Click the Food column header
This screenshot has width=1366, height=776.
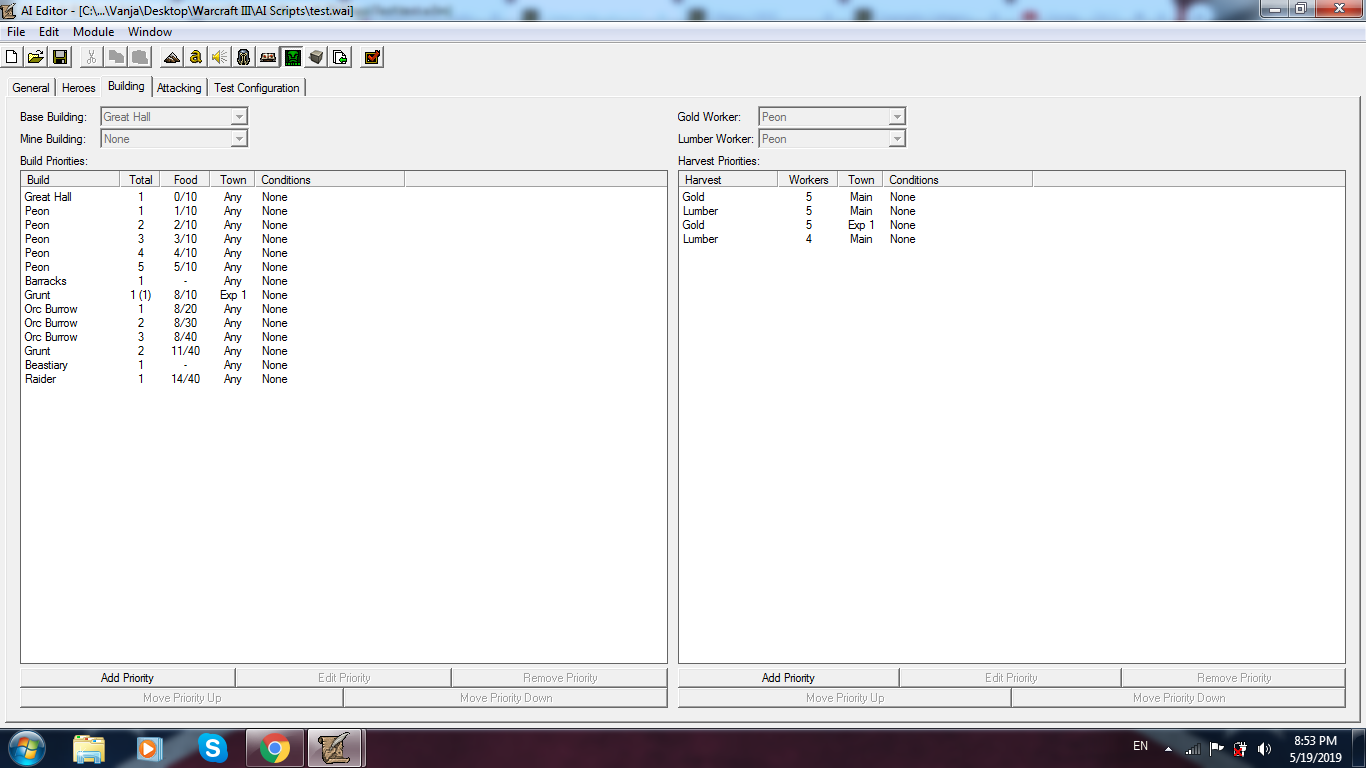(186, 180)
